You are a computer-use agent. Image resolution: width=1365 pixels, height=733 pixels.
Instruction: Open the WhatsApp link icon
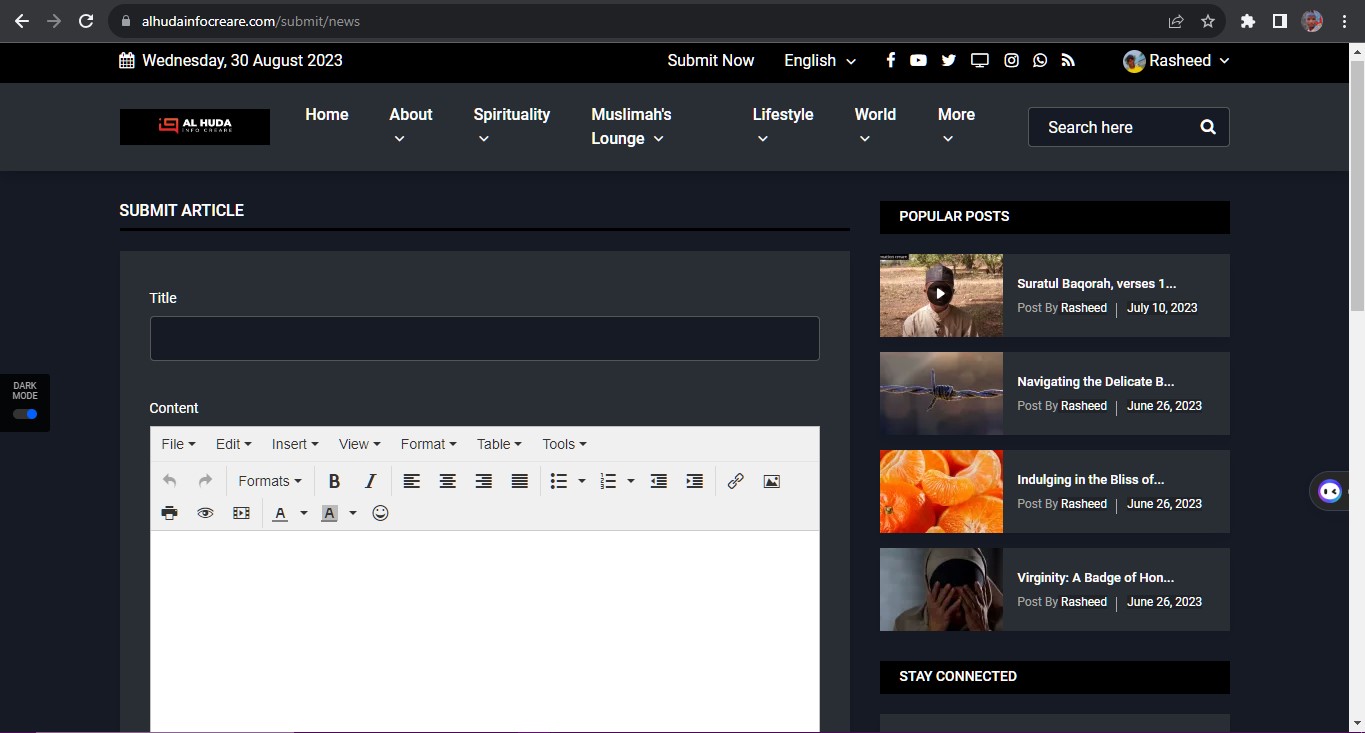[x=1040, y=60]
